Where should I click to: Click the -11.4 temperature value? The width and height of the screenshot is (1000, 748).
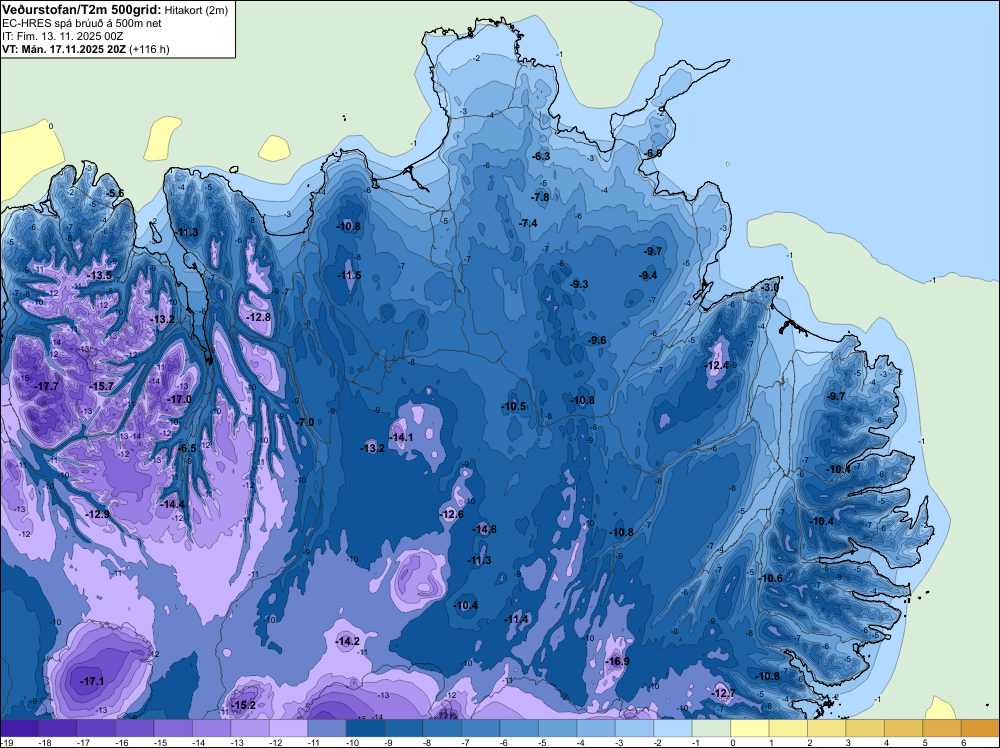pyautogui.click(x=517, y=619)
